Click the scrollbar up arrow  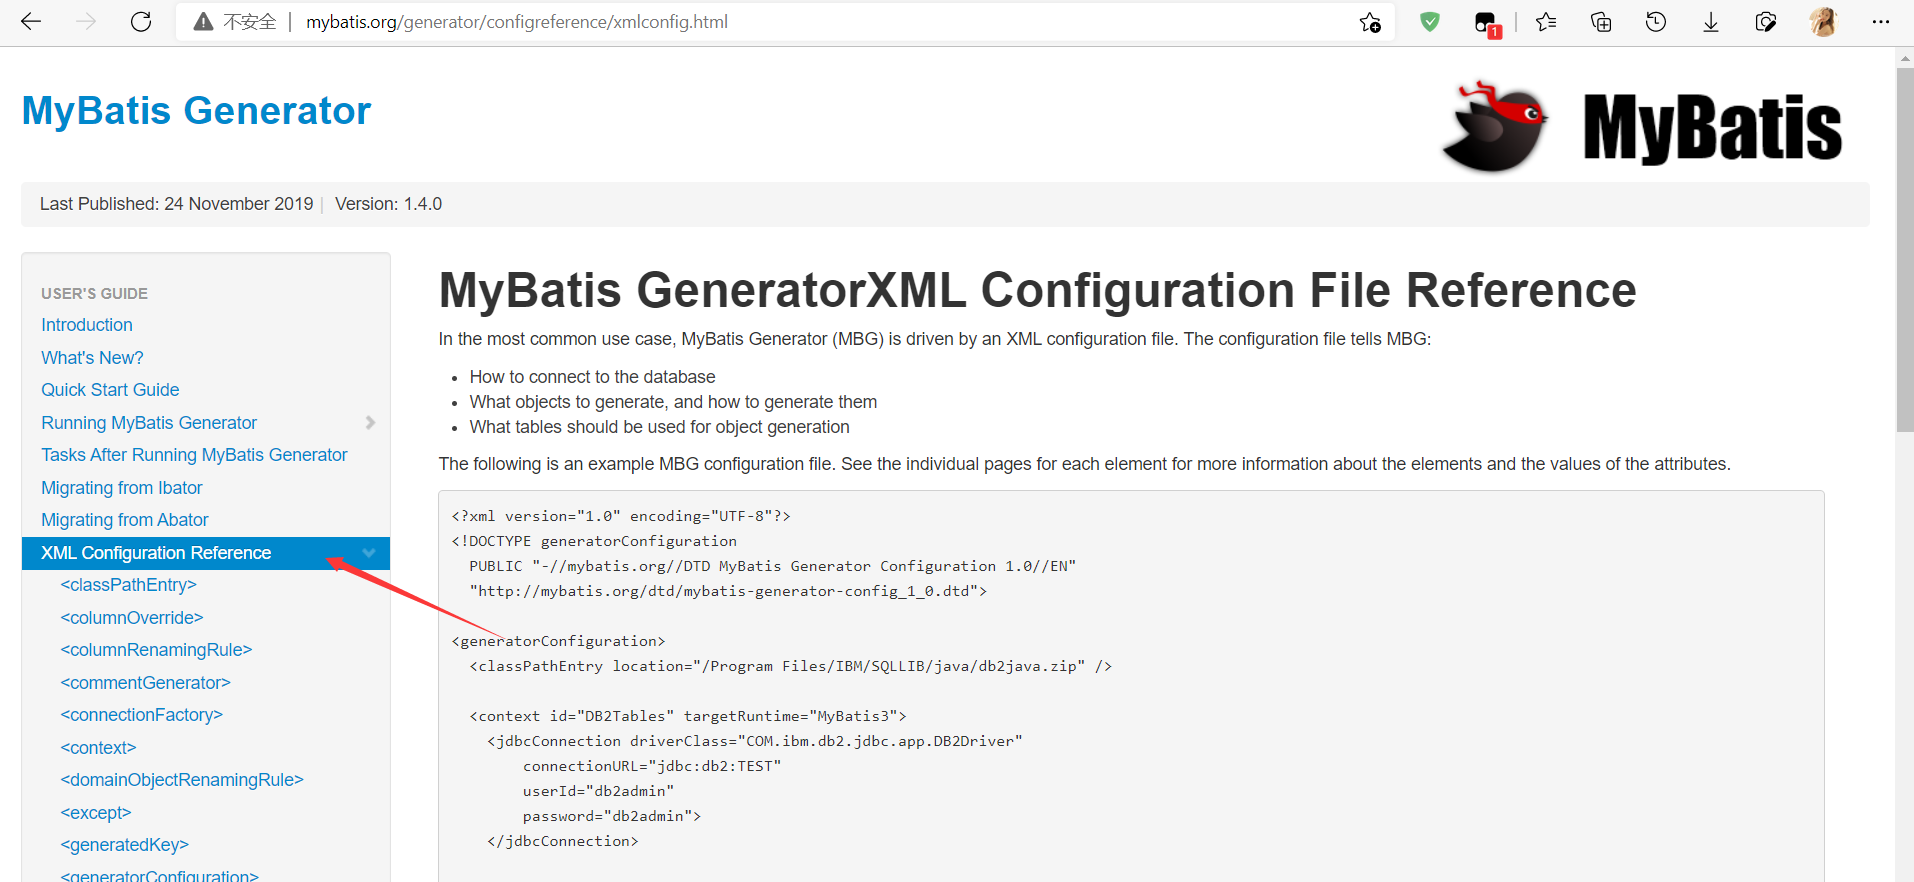click(1904, 57)
